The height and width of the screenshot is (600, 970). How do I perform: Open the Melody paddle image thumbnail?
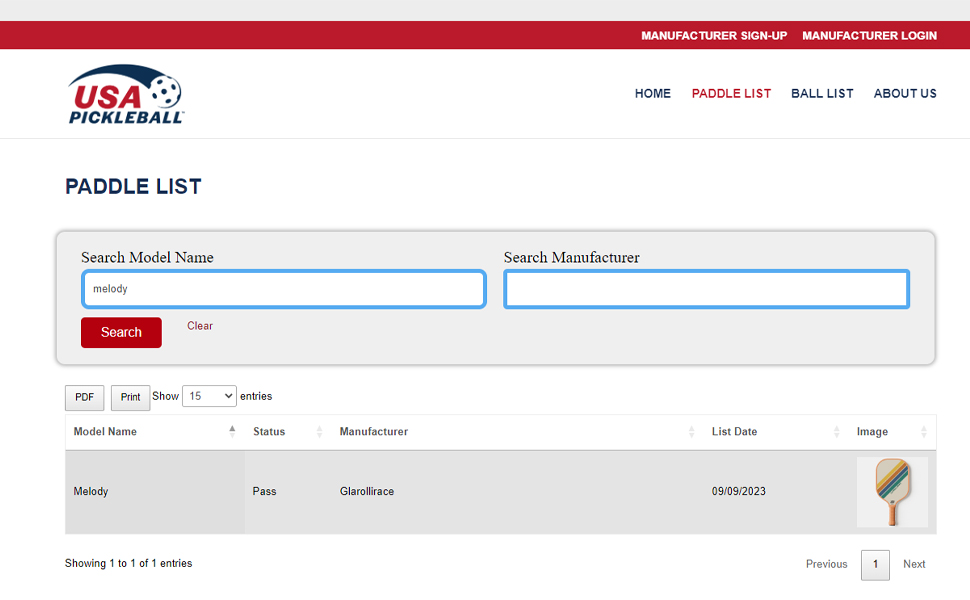coord(892,492)
